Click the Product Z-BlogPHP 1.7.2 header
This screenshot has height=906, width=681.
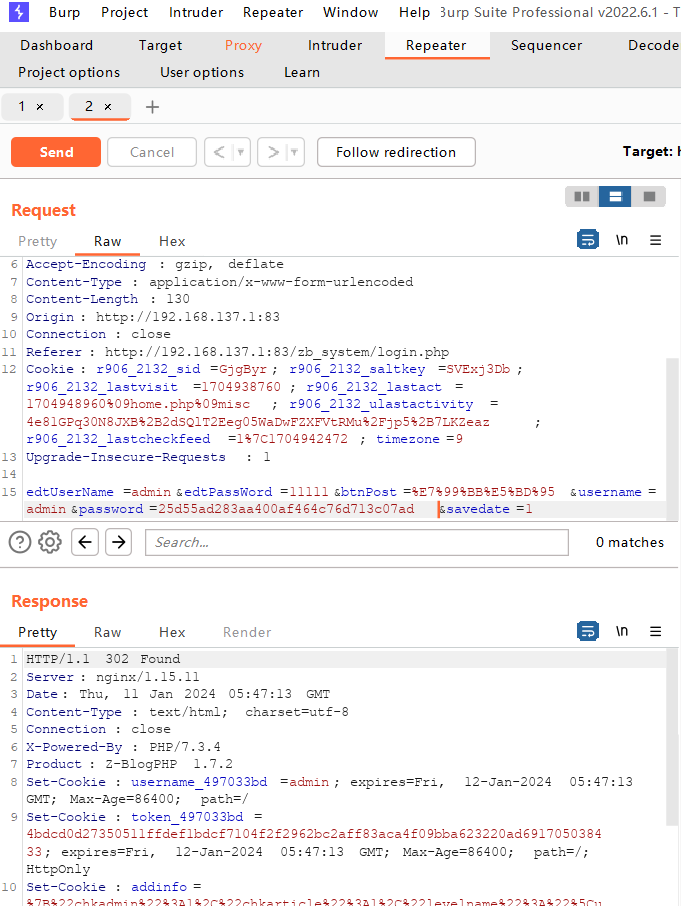coord(129,764)
